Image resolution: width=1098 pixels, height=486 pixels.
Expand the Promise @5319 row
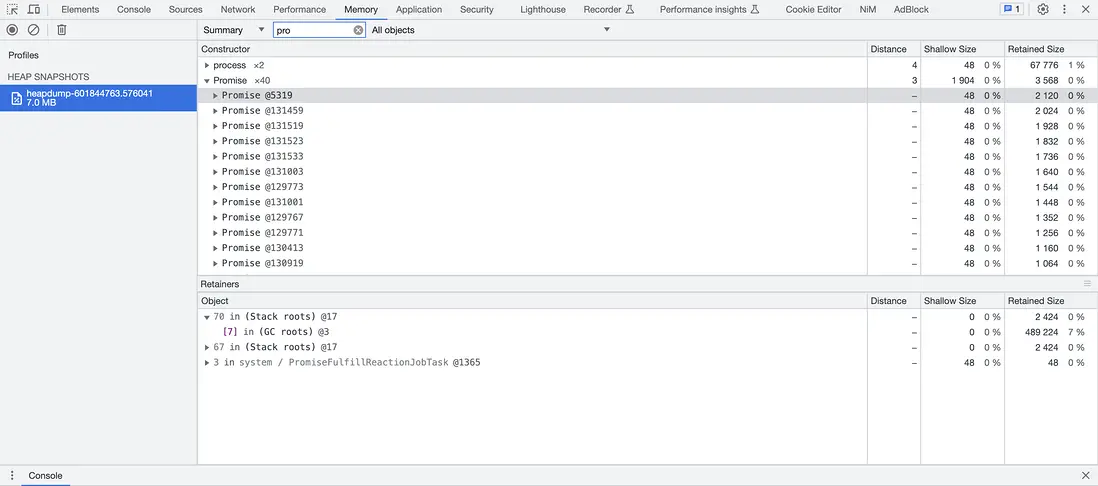(215, 96)
